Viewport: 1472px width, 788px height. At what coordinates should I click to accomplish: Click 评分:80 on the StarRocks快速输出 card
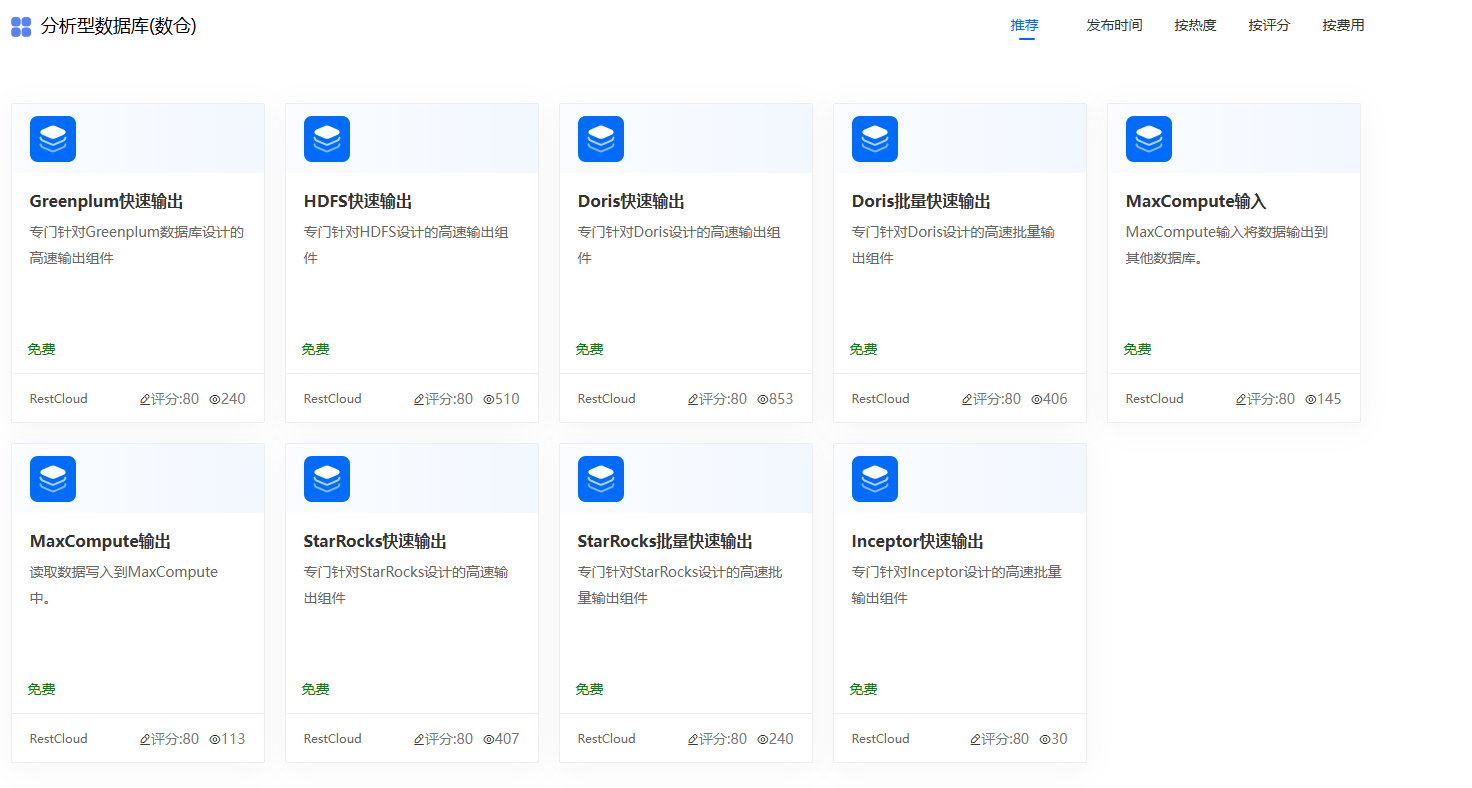pyautogui.click(x=449, y=739)
